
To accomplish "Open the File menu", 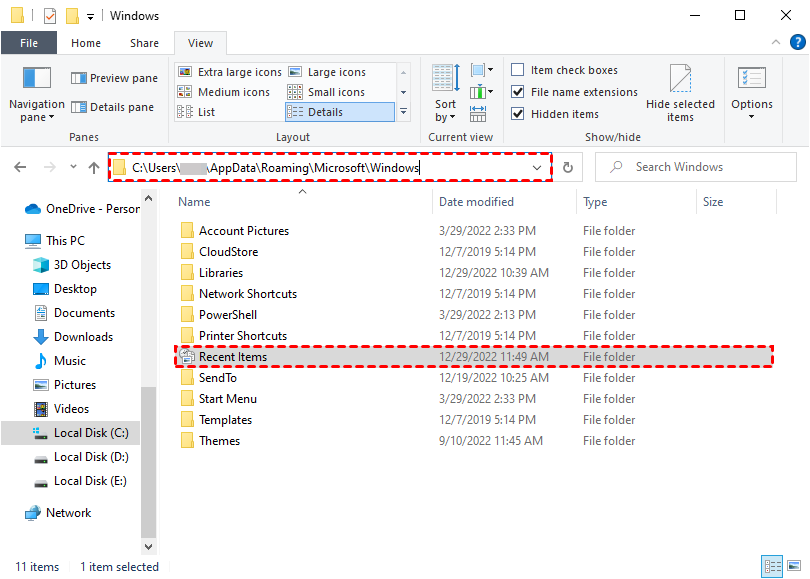I will point(29,43).
